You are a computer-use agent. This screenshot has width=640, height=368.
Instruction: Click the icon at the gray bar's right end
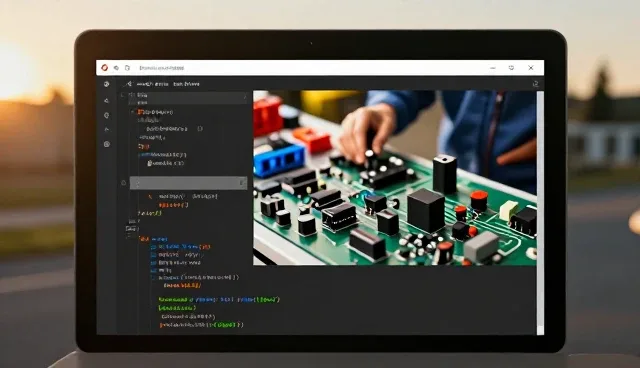(242, 183)
